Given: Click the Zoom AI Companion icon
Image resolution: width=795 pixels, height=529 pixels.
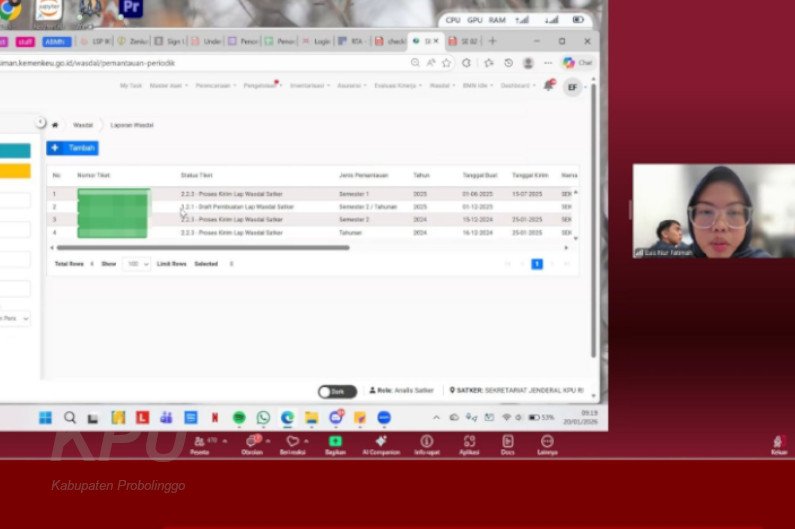Looking at the screenshot, I should pos(380,441).
